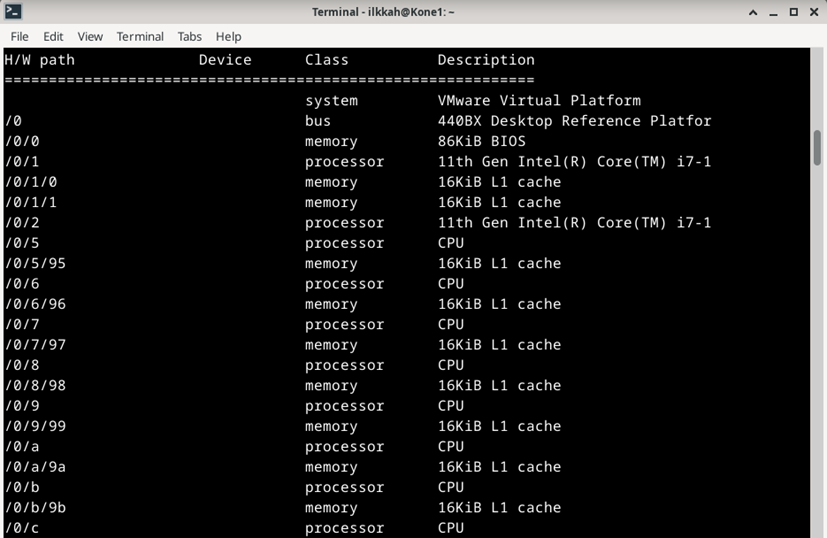827x538 pixels.
Task: Click the 'VMware Virtual Platform' text
Action: pos(539,101)
